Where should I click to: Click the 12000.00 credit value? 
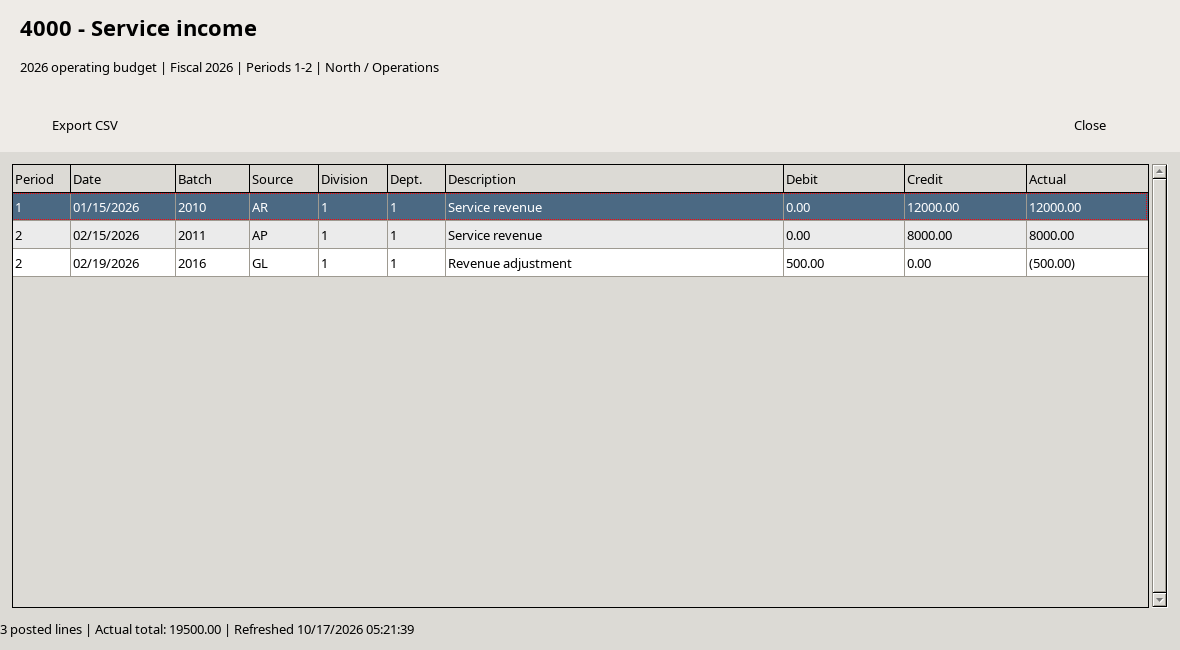(x=966, y=207)
